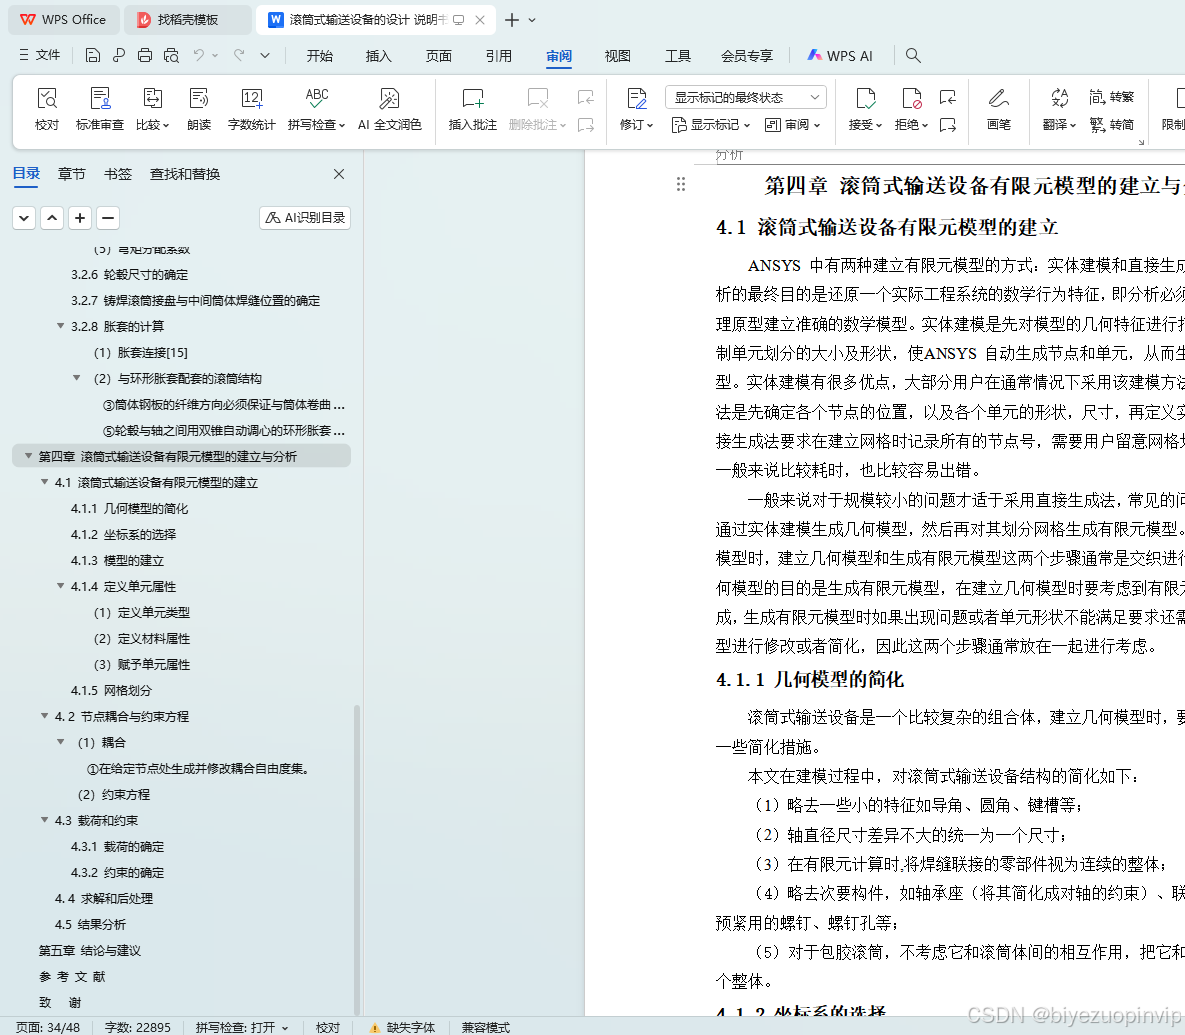Open the search magnifier icon
The height and width of the screenshot is (1035, 1185).
(913, 55)
